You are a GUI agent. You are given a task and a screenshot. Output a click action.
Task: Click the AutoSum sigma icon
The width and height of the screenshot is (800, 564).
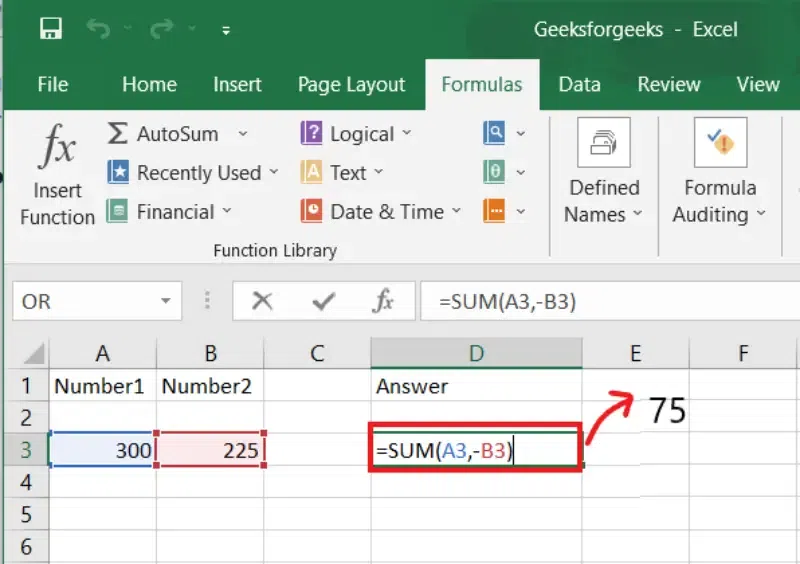coord(118,134)
